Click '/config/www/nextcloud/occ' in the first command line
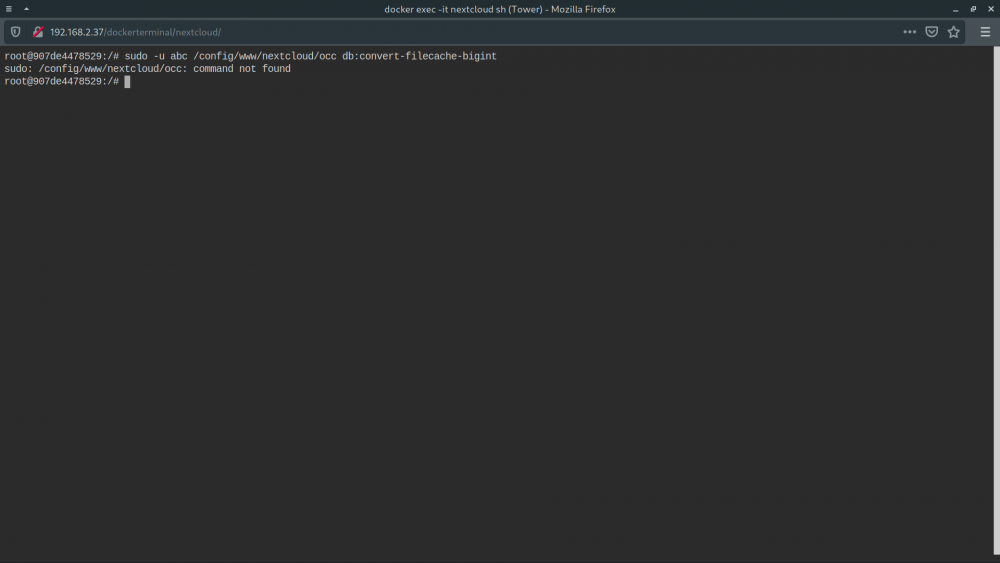This screenshot has height=563, width=1000. point(265,56)
